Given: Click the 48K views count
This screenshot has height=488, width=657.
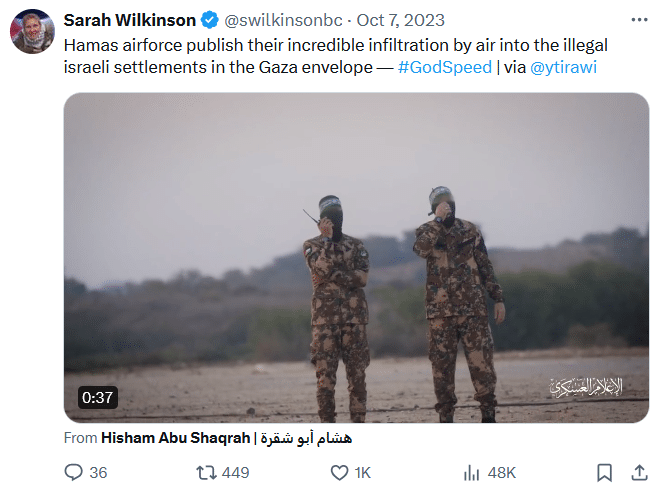Looking at the screenshot, I should click(x=502, y=473).
